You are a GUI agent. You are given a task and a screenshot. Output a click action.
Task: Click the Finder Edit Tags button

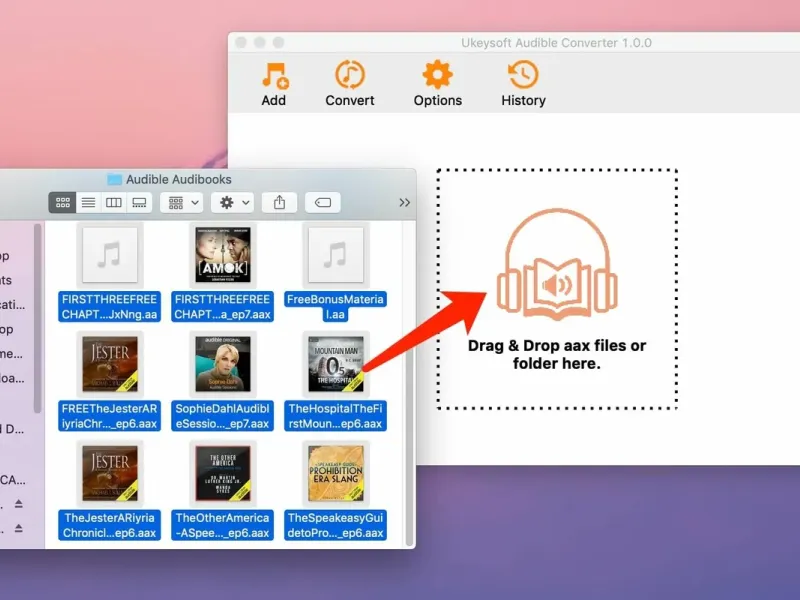tap(323, 203)
